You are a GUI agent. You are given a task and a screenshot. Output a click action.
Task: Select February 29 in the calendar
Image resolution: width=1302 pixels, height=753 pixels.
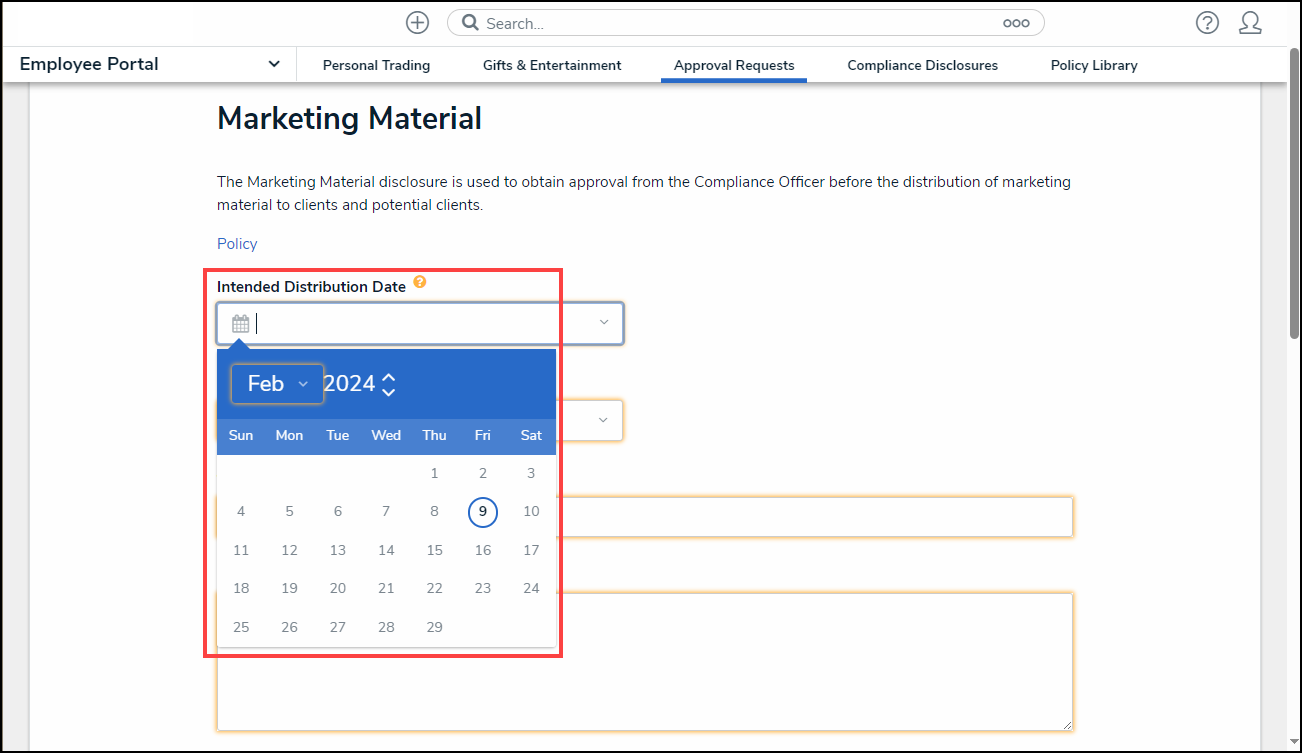434,627
